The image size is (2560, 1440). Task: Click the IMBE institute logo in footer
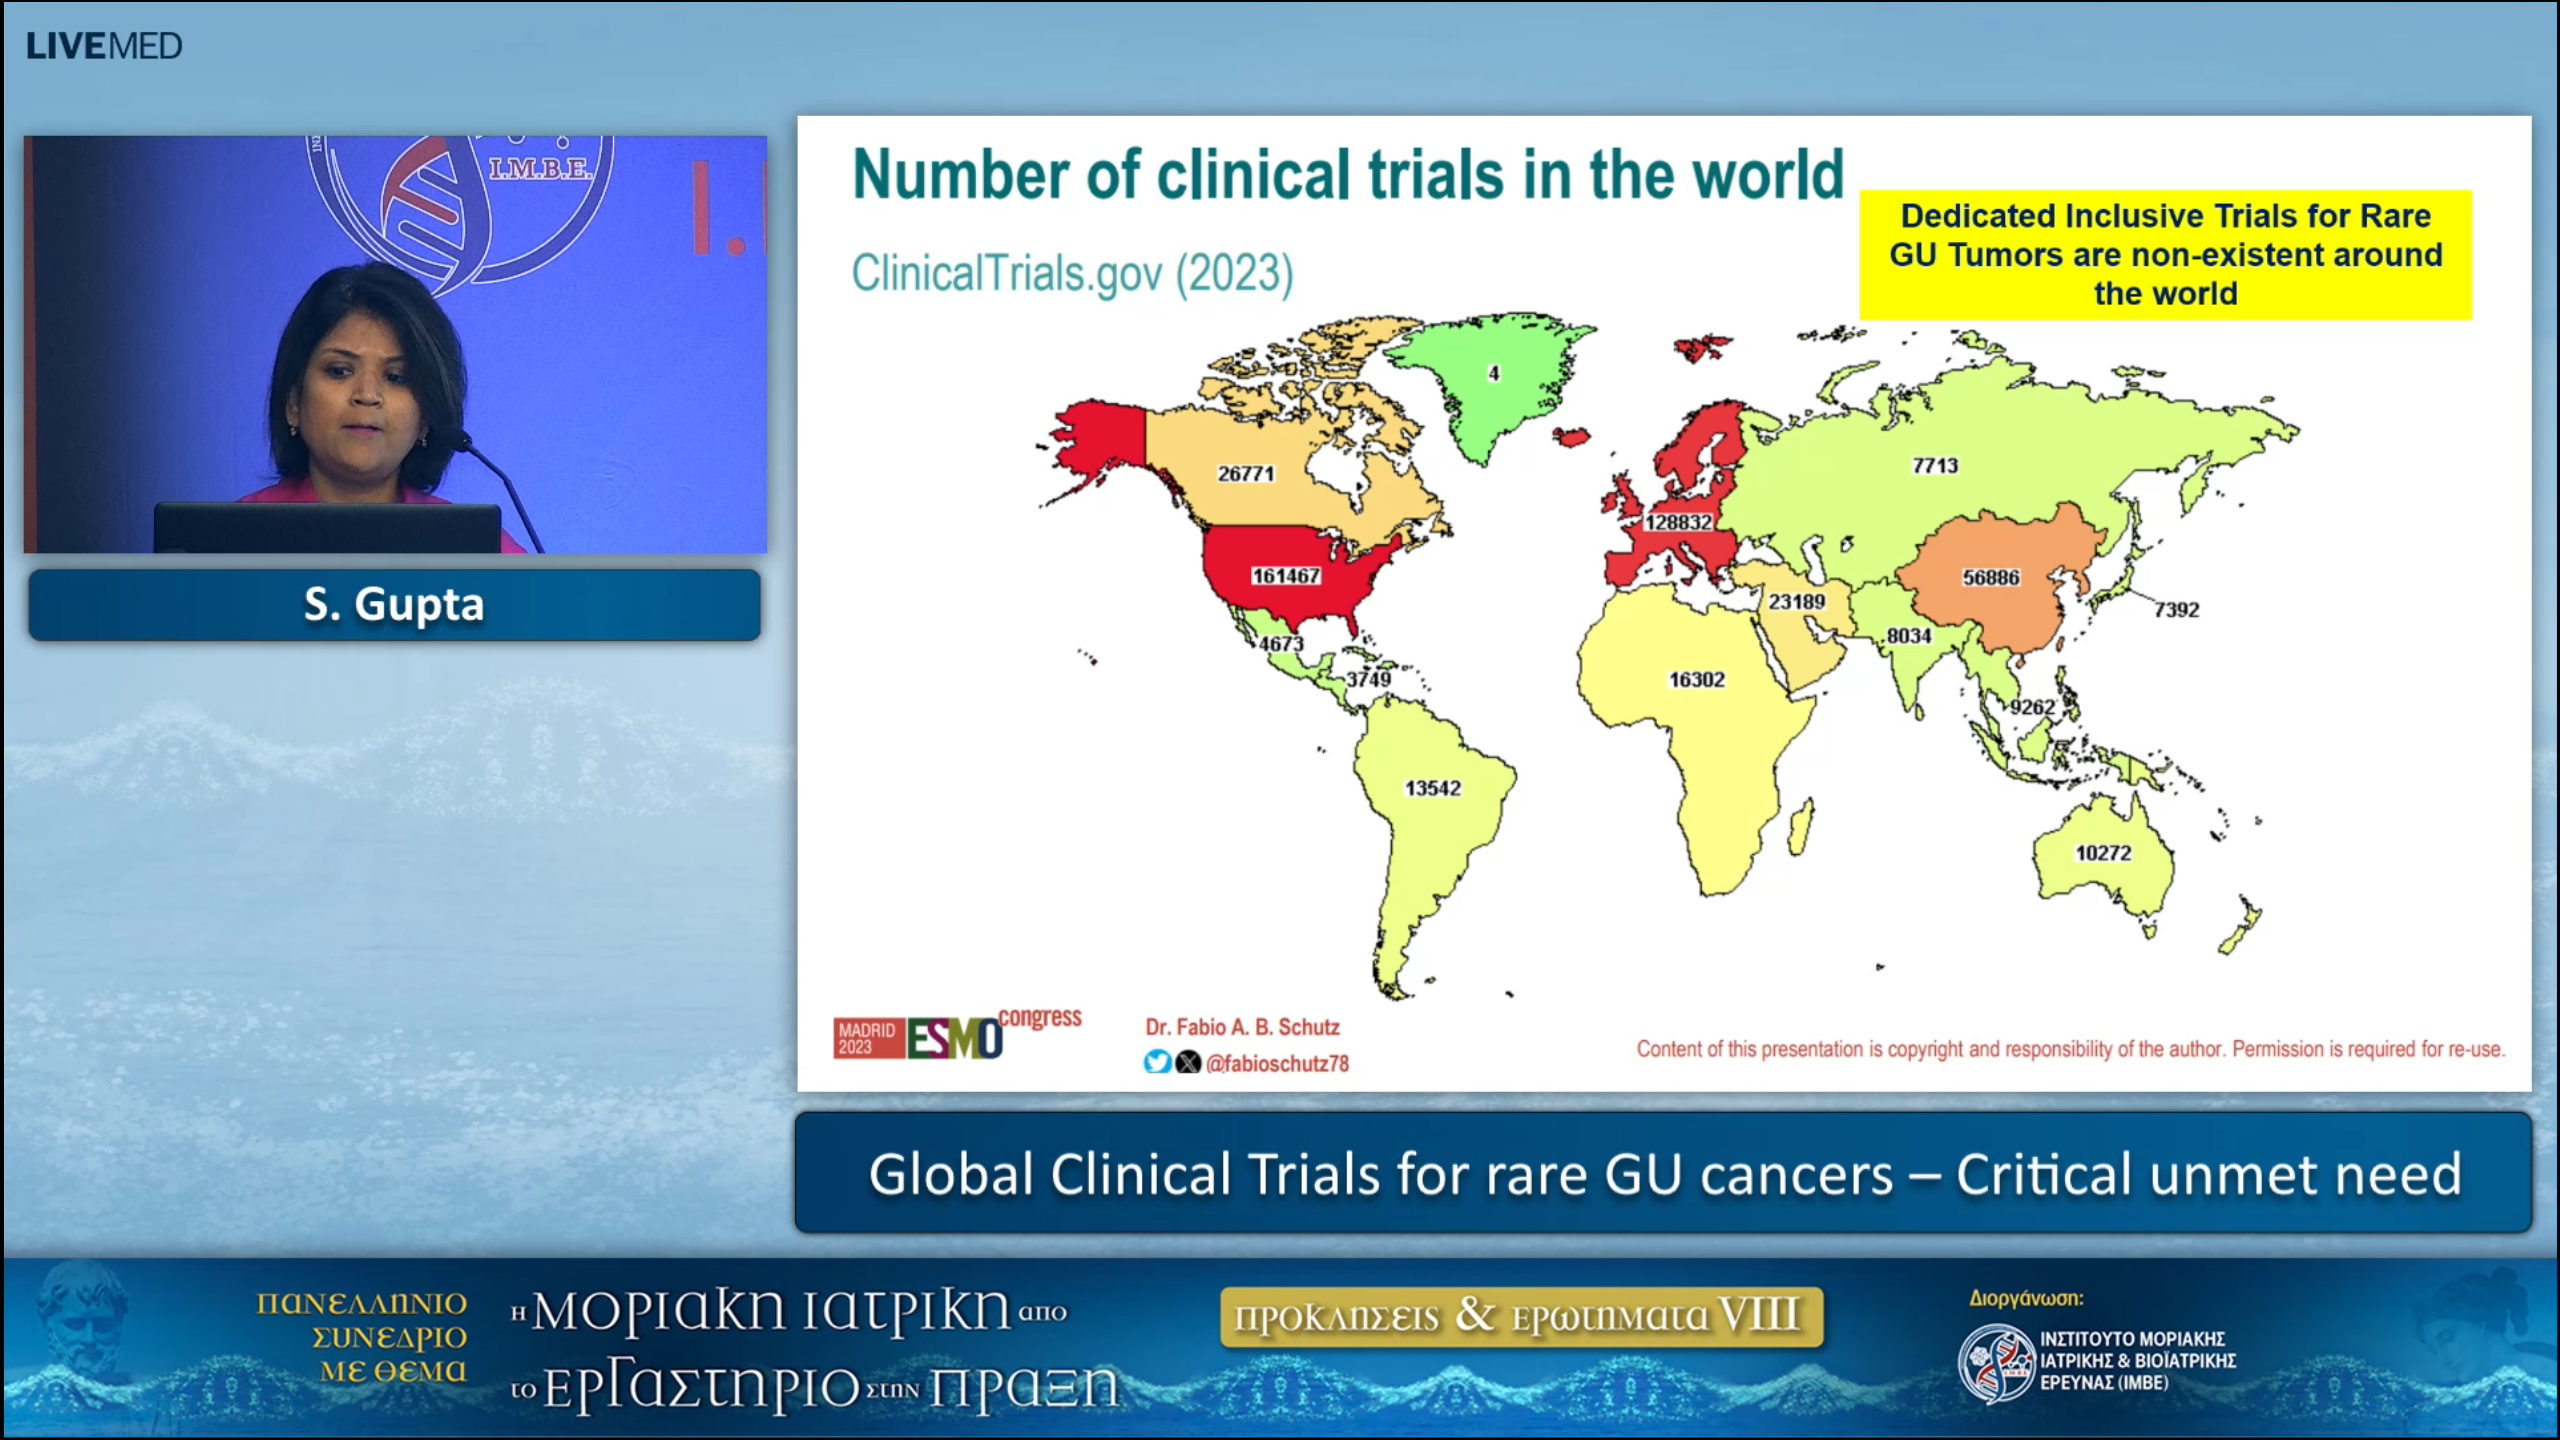(1995, 1363)
